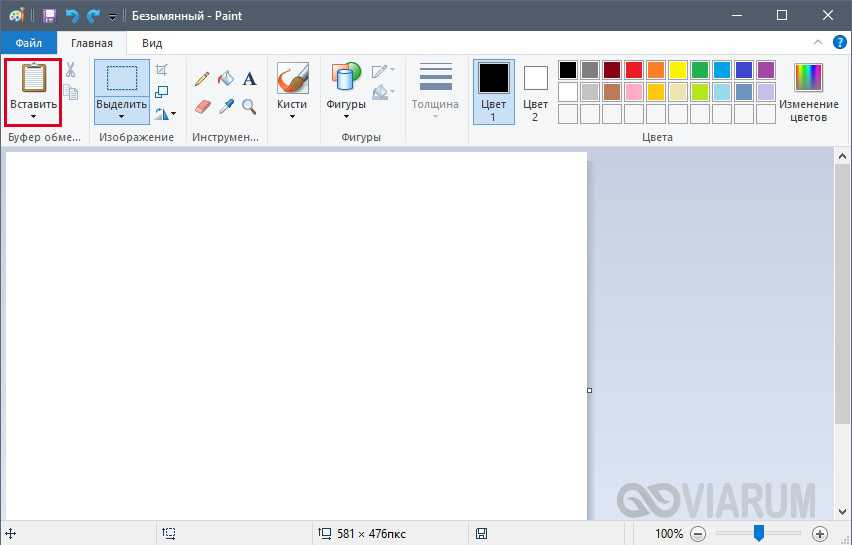852x545 pixels.
Task: Click the Magnifier tool
Action: coord(250,106)
